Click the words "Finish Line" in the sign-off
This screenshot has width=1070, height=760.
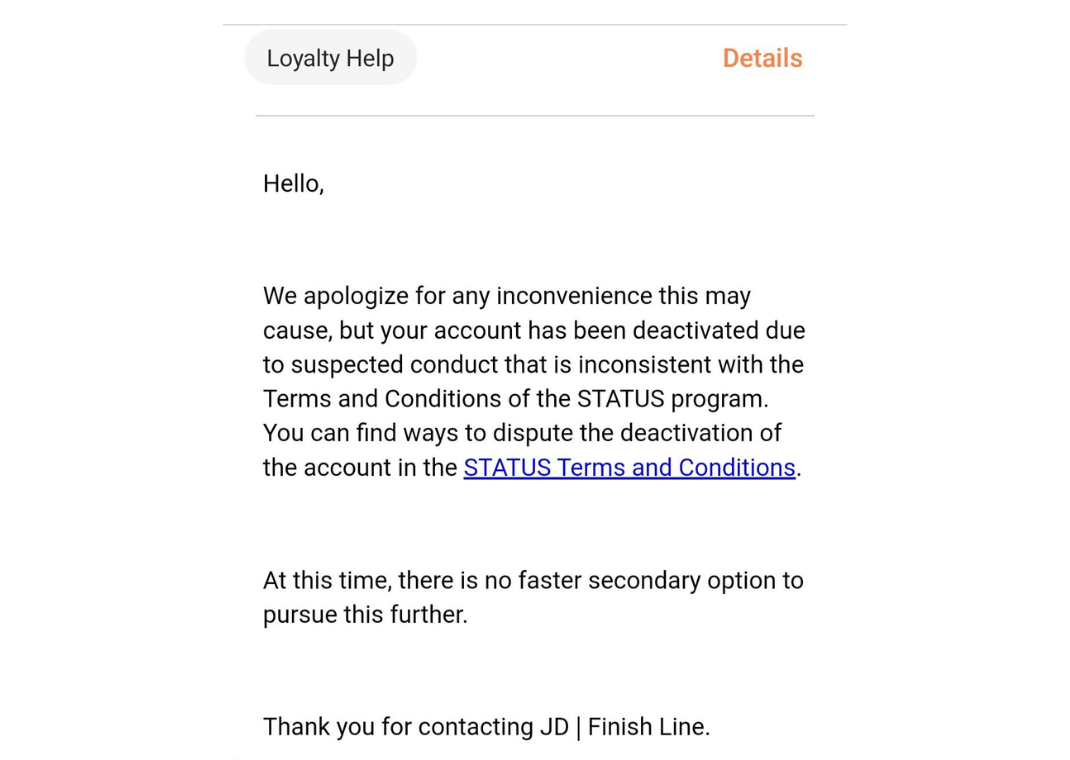646,727
